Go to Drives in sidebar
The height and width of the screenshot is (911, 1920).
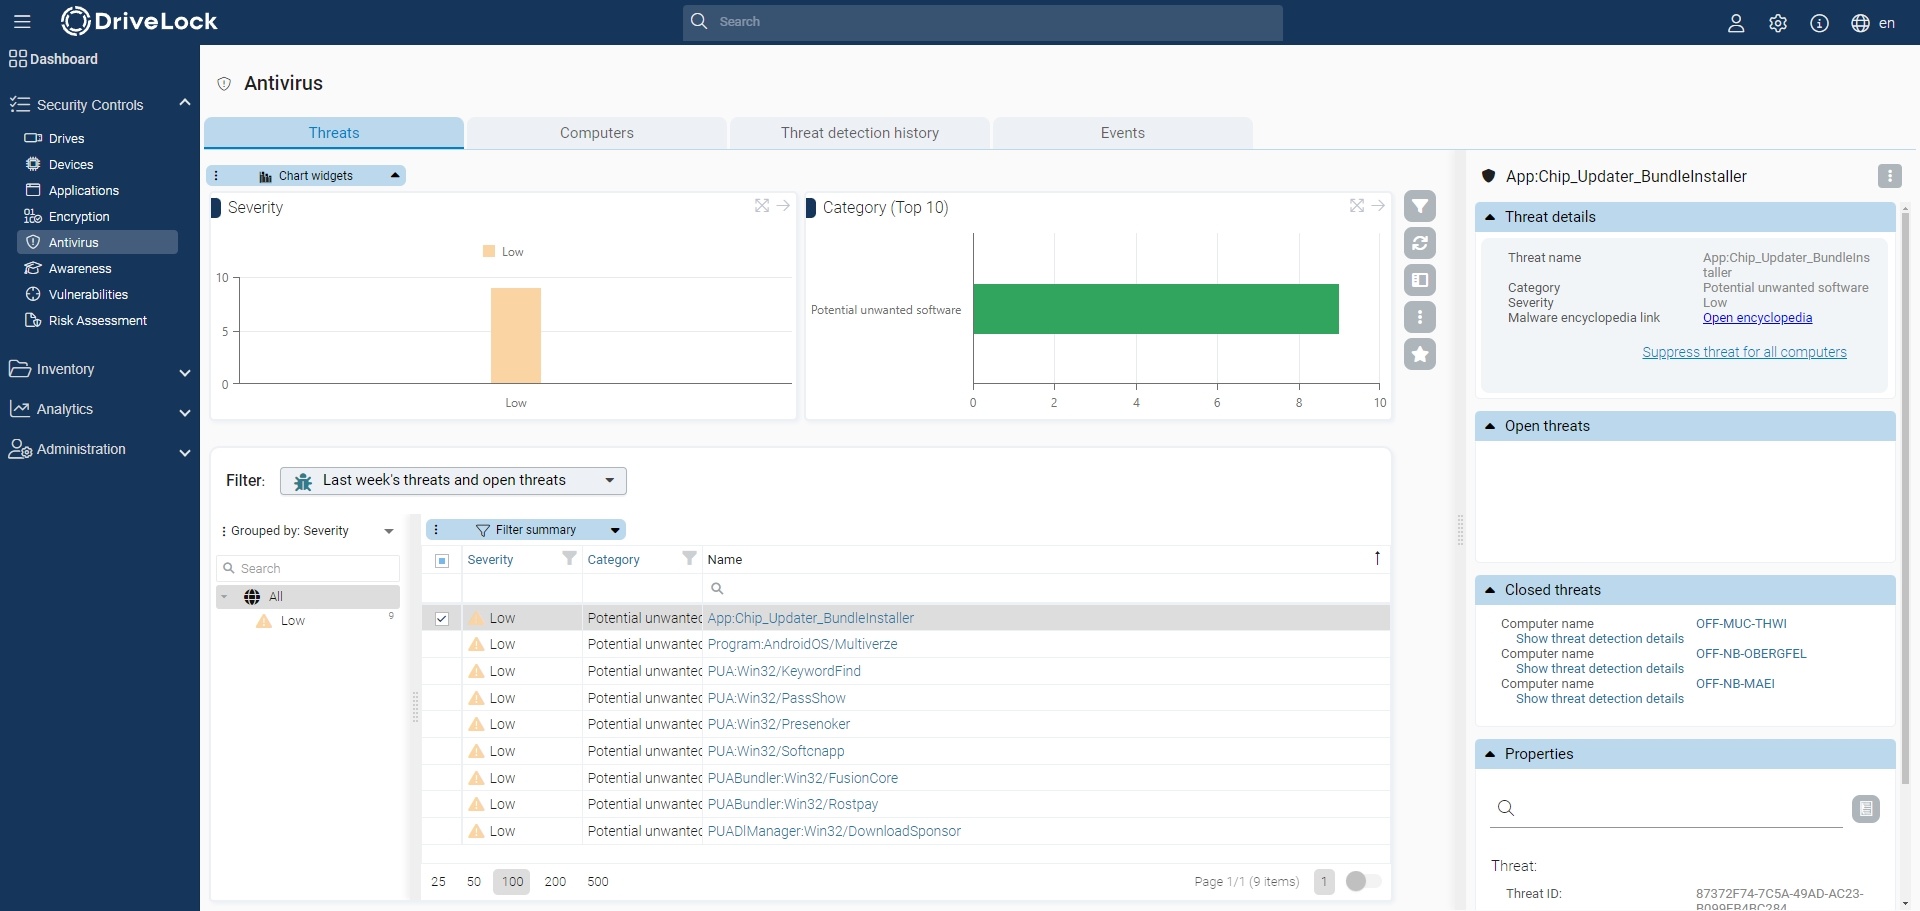[66, 138]
